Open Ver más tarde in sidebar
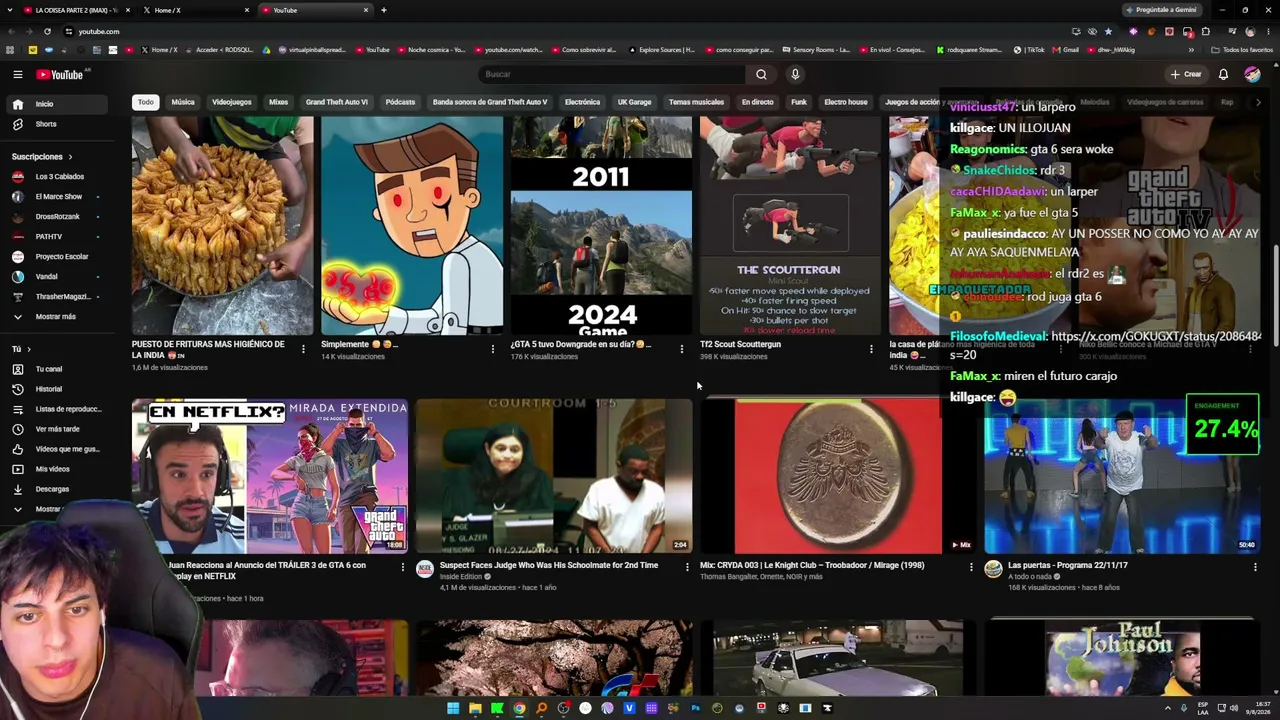 pos(56,429)
